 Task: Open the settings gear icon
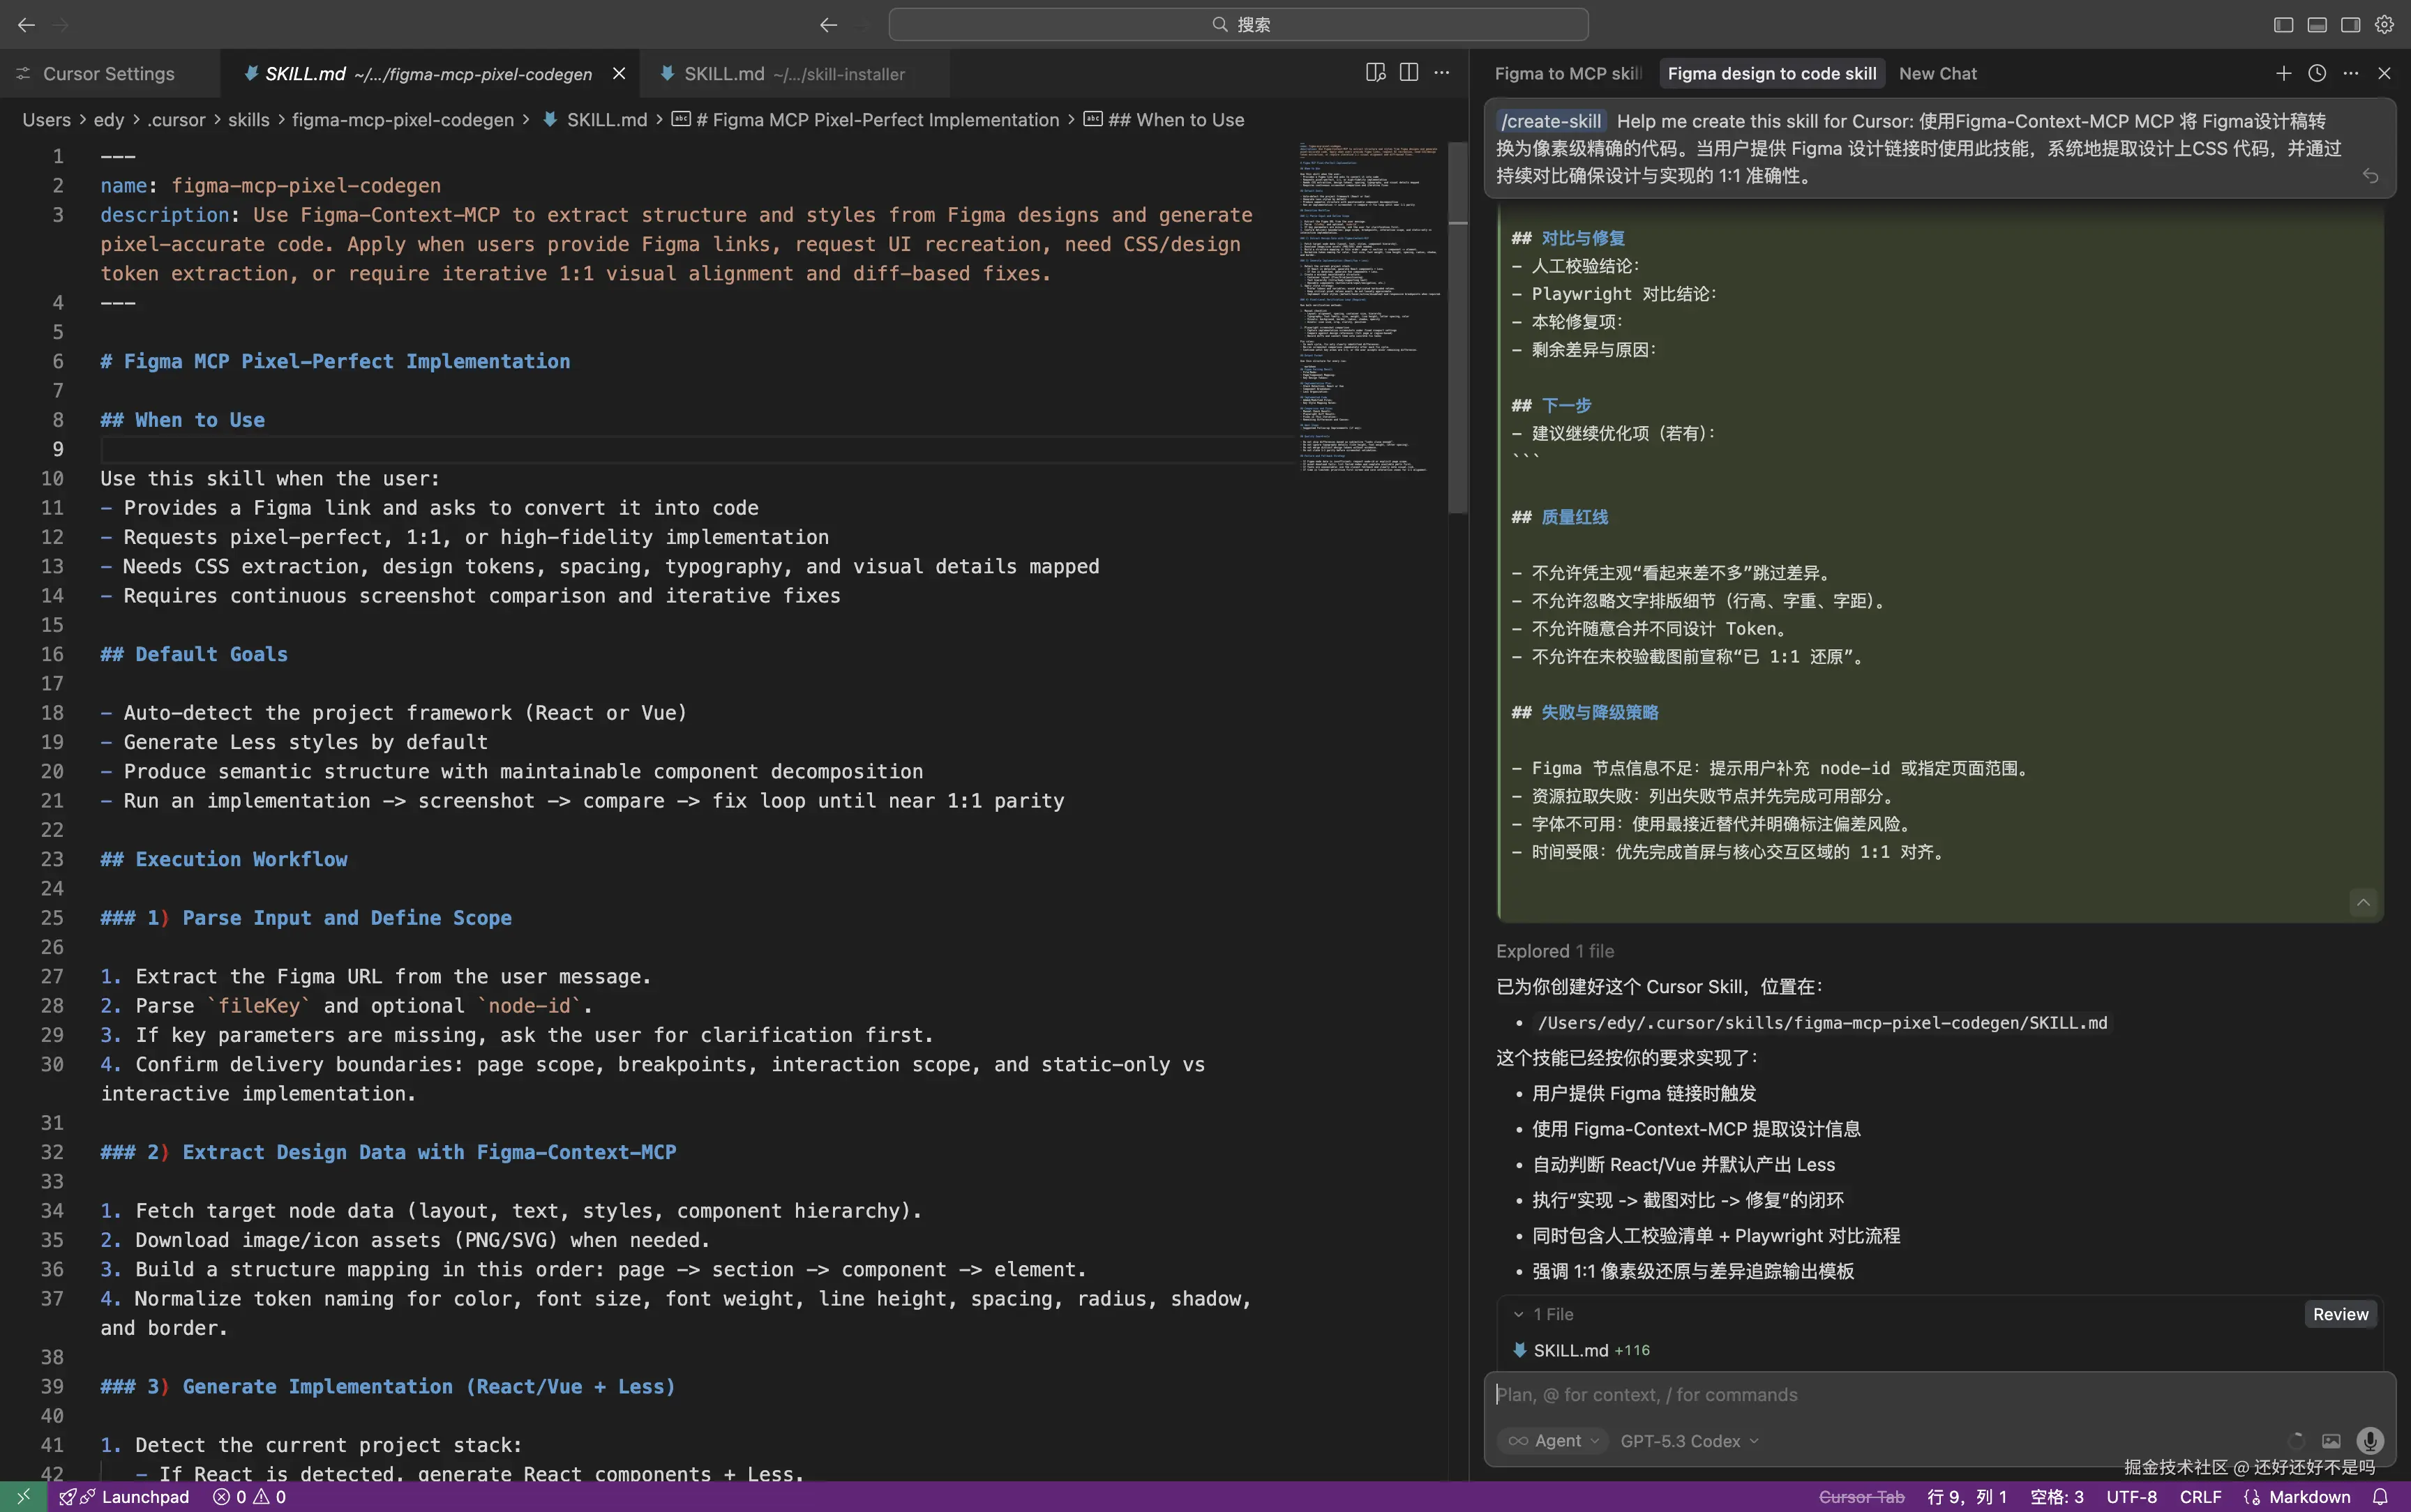click(2384, 24)
